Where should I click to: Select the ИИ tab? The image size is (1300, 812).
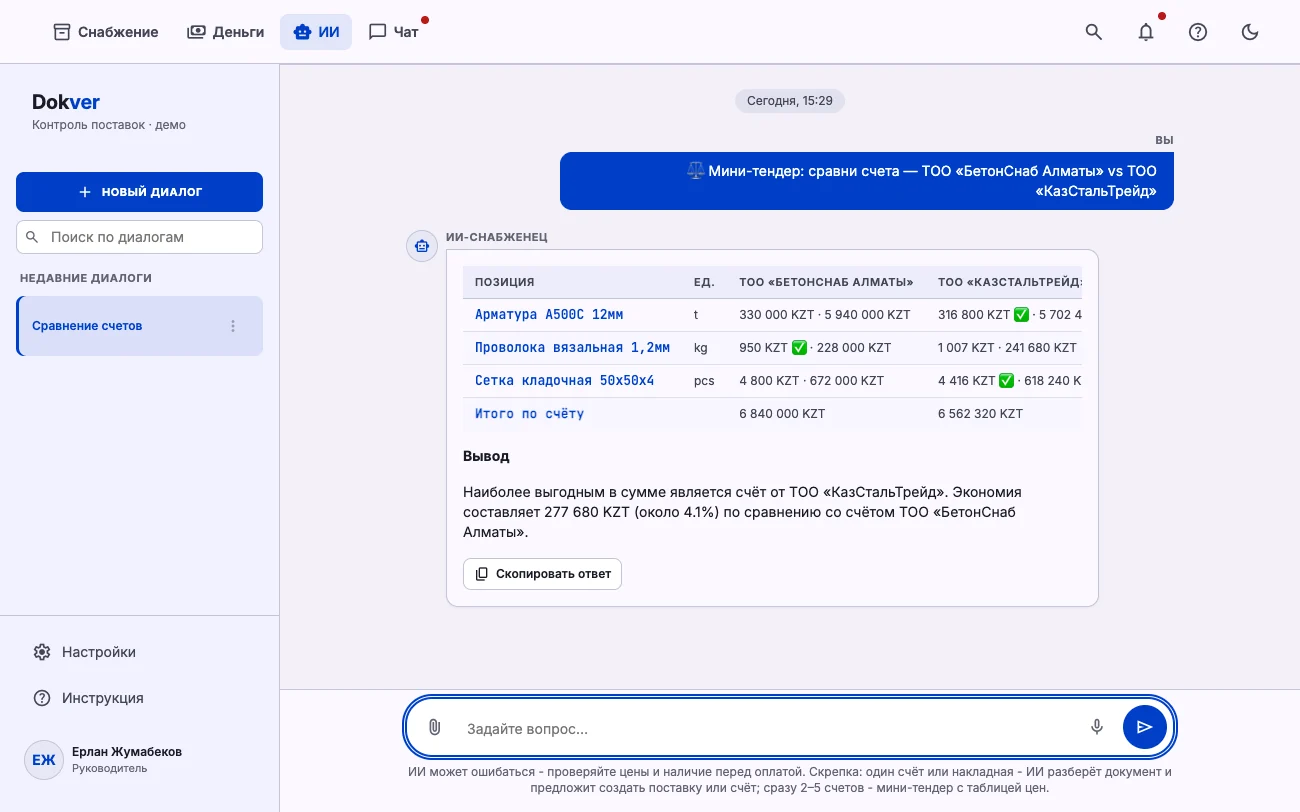click(316, 32)
